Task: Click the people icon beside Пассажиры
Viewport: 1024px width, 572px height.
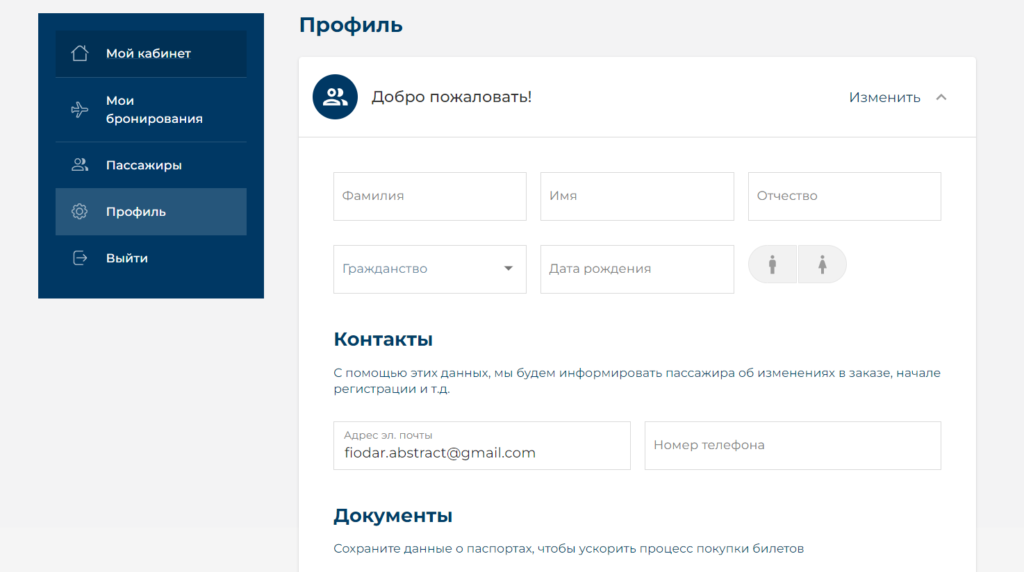Action: coord(80,165)
